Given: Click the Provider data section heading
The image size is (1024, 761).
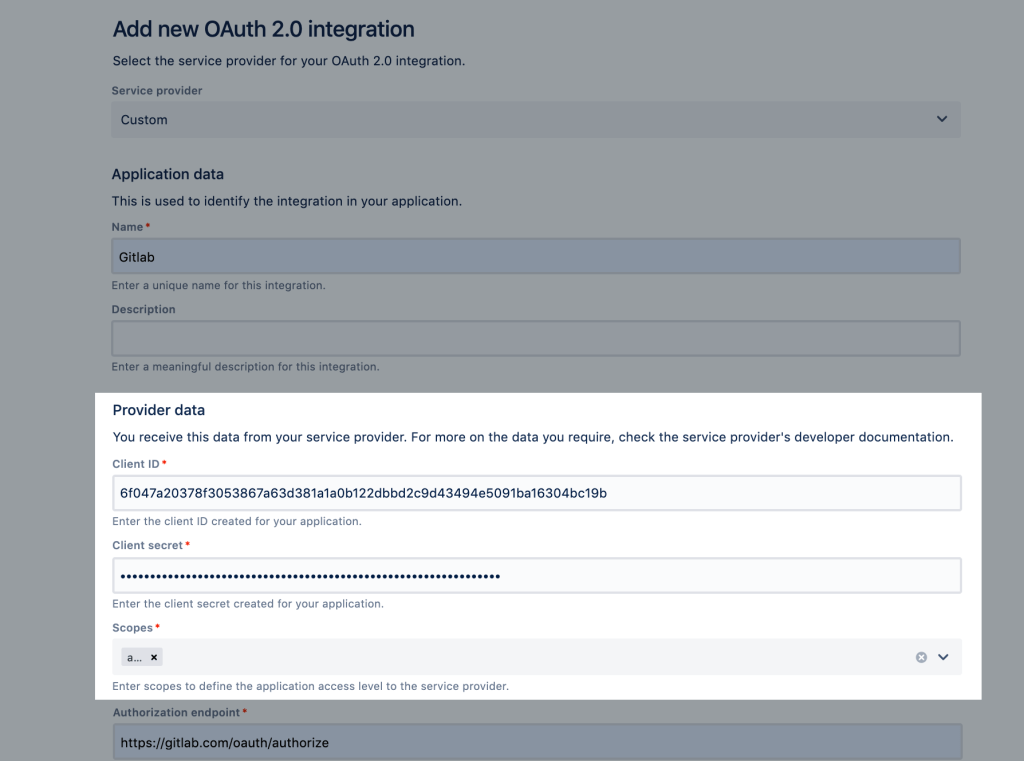Looking at the screenshot, I should click(x=158, y=410).
